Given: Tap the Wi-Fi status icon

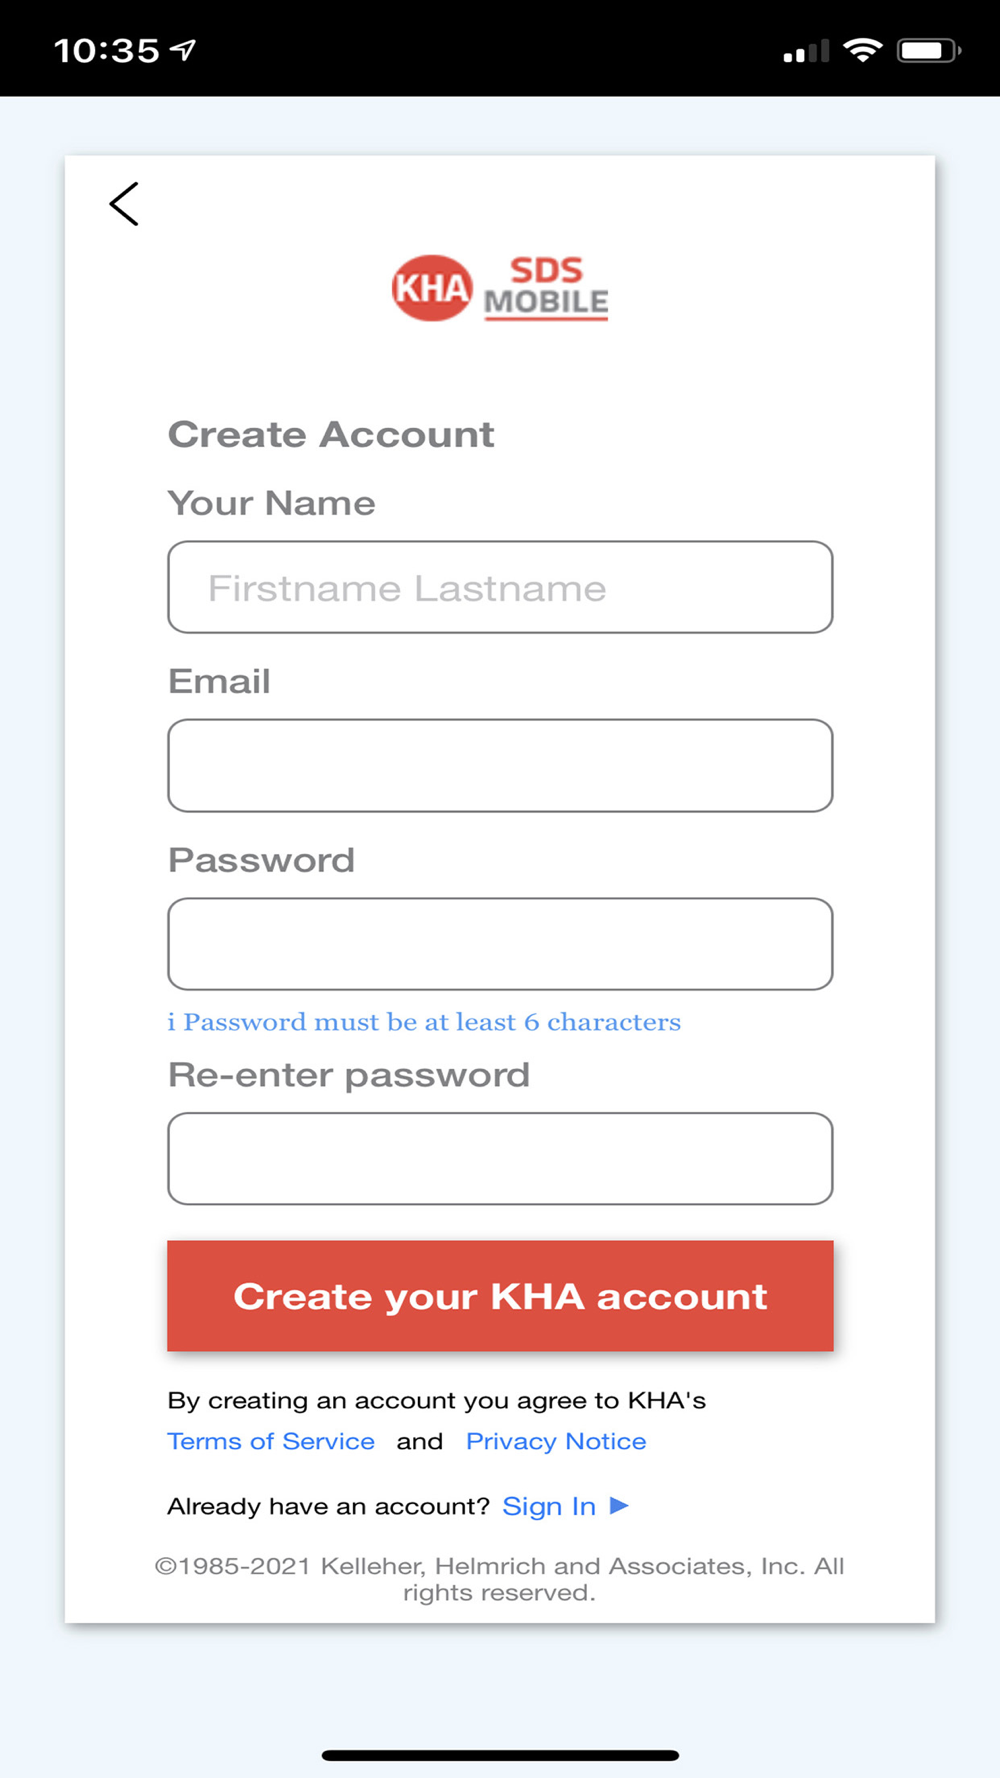Looking at the screenshot, I should click(862, 50).
